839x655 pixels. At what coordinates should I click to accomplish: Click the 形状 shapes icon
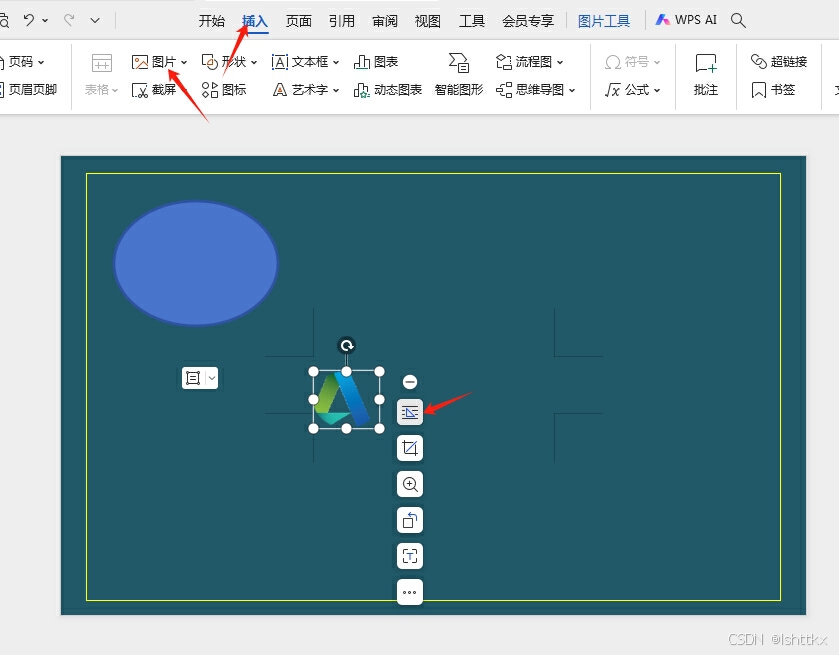pyautogui.click(x=210, y=62)
